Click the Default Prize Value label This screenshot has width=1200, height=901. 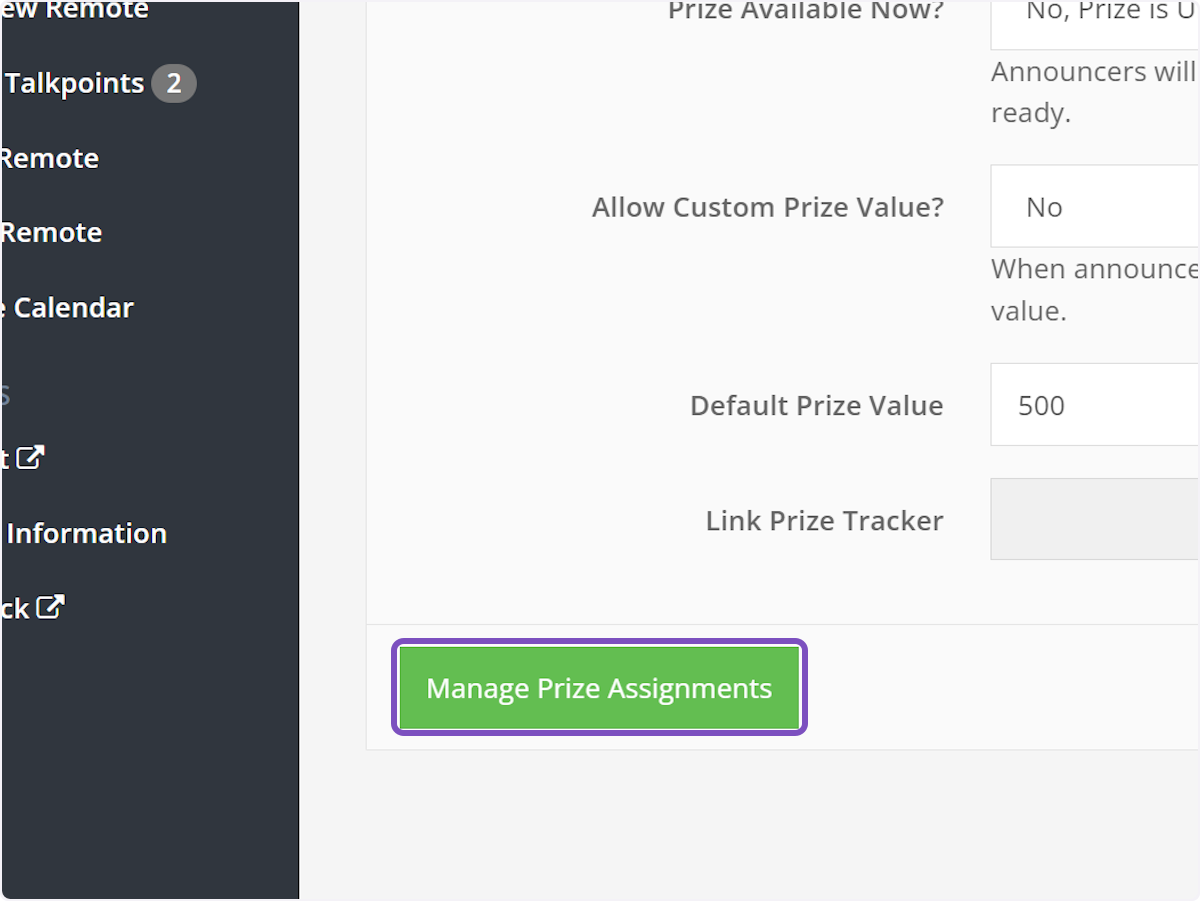(815, 405)
